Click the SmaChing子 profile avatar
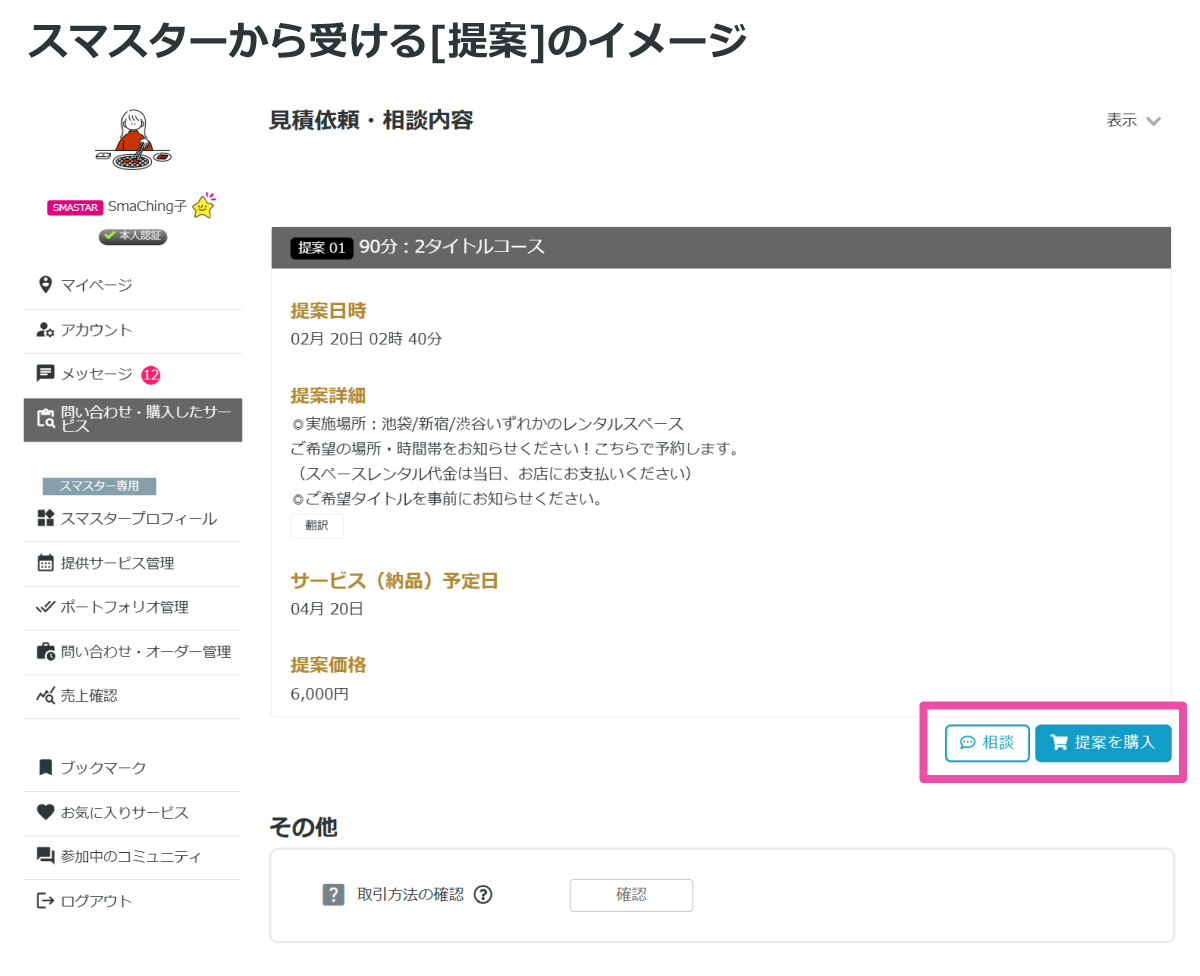This screenshot has width=1200, height=976. click(x=133, y=140)
